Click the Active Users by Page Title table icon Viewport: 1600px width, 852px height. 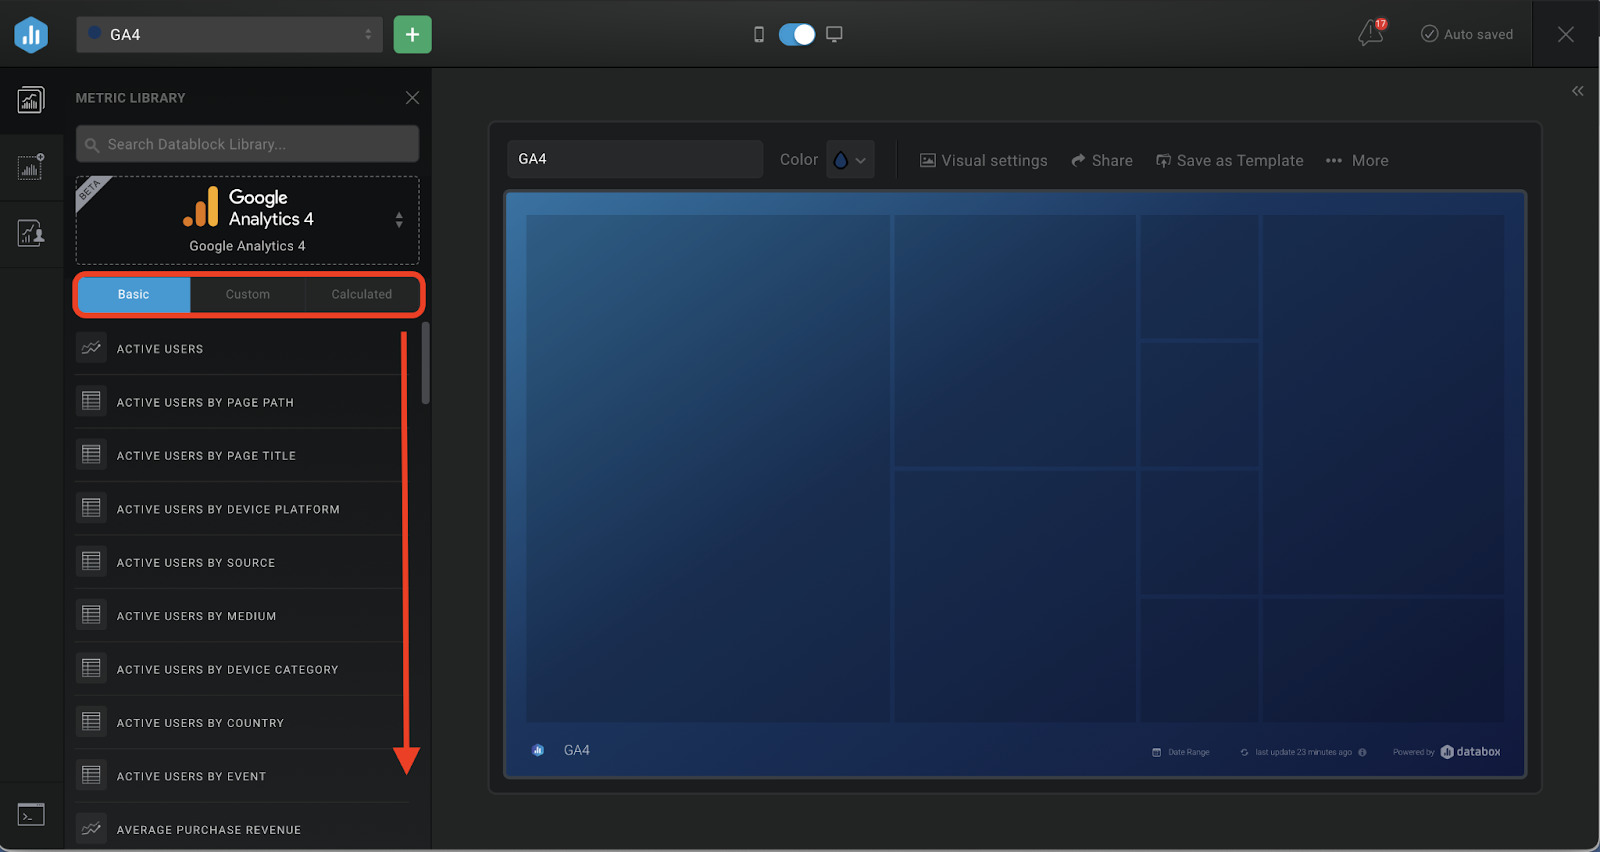point(91,455)
